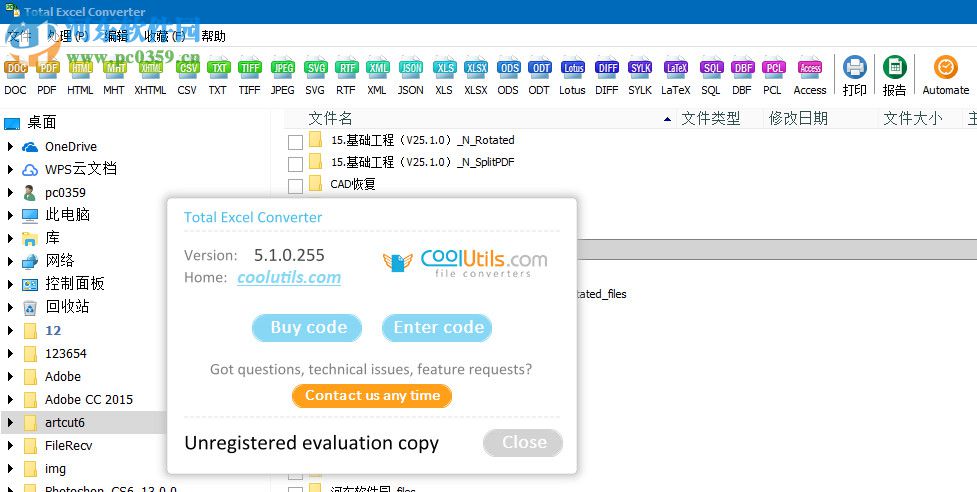Choose DIFF format icon
Screen dimensions: 977x492
607,69
